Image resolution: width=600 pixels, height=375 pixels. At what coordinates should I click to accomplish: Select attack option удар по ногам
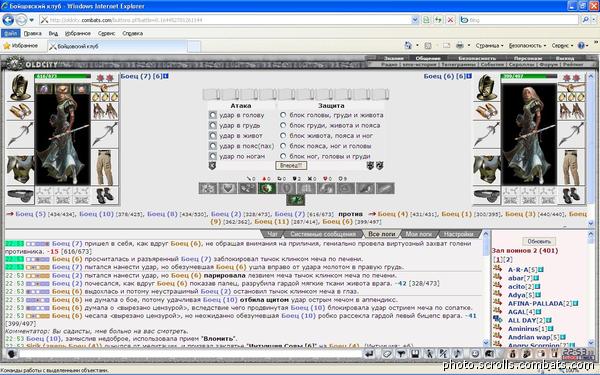pos(213,156)
